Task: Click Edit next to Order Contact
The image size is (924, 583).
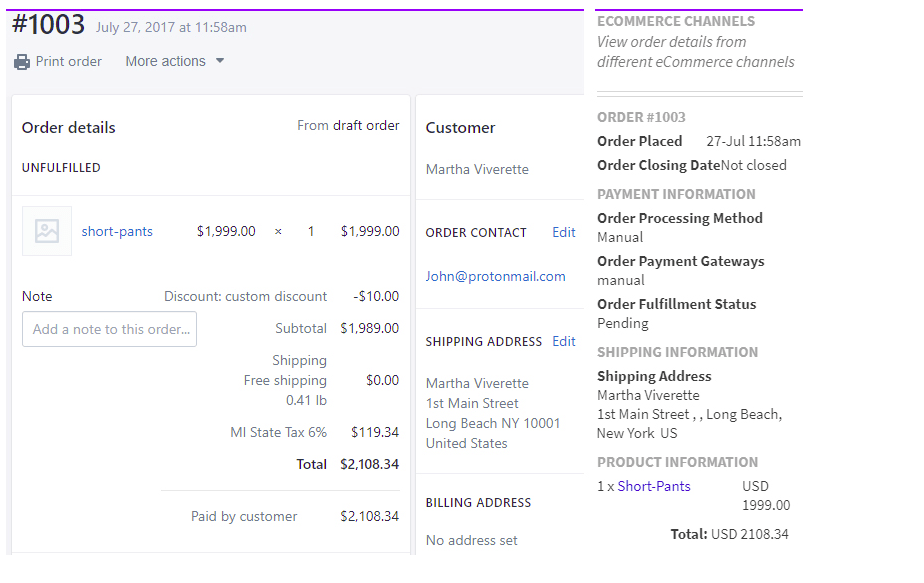Action: [x=563, y=232]
